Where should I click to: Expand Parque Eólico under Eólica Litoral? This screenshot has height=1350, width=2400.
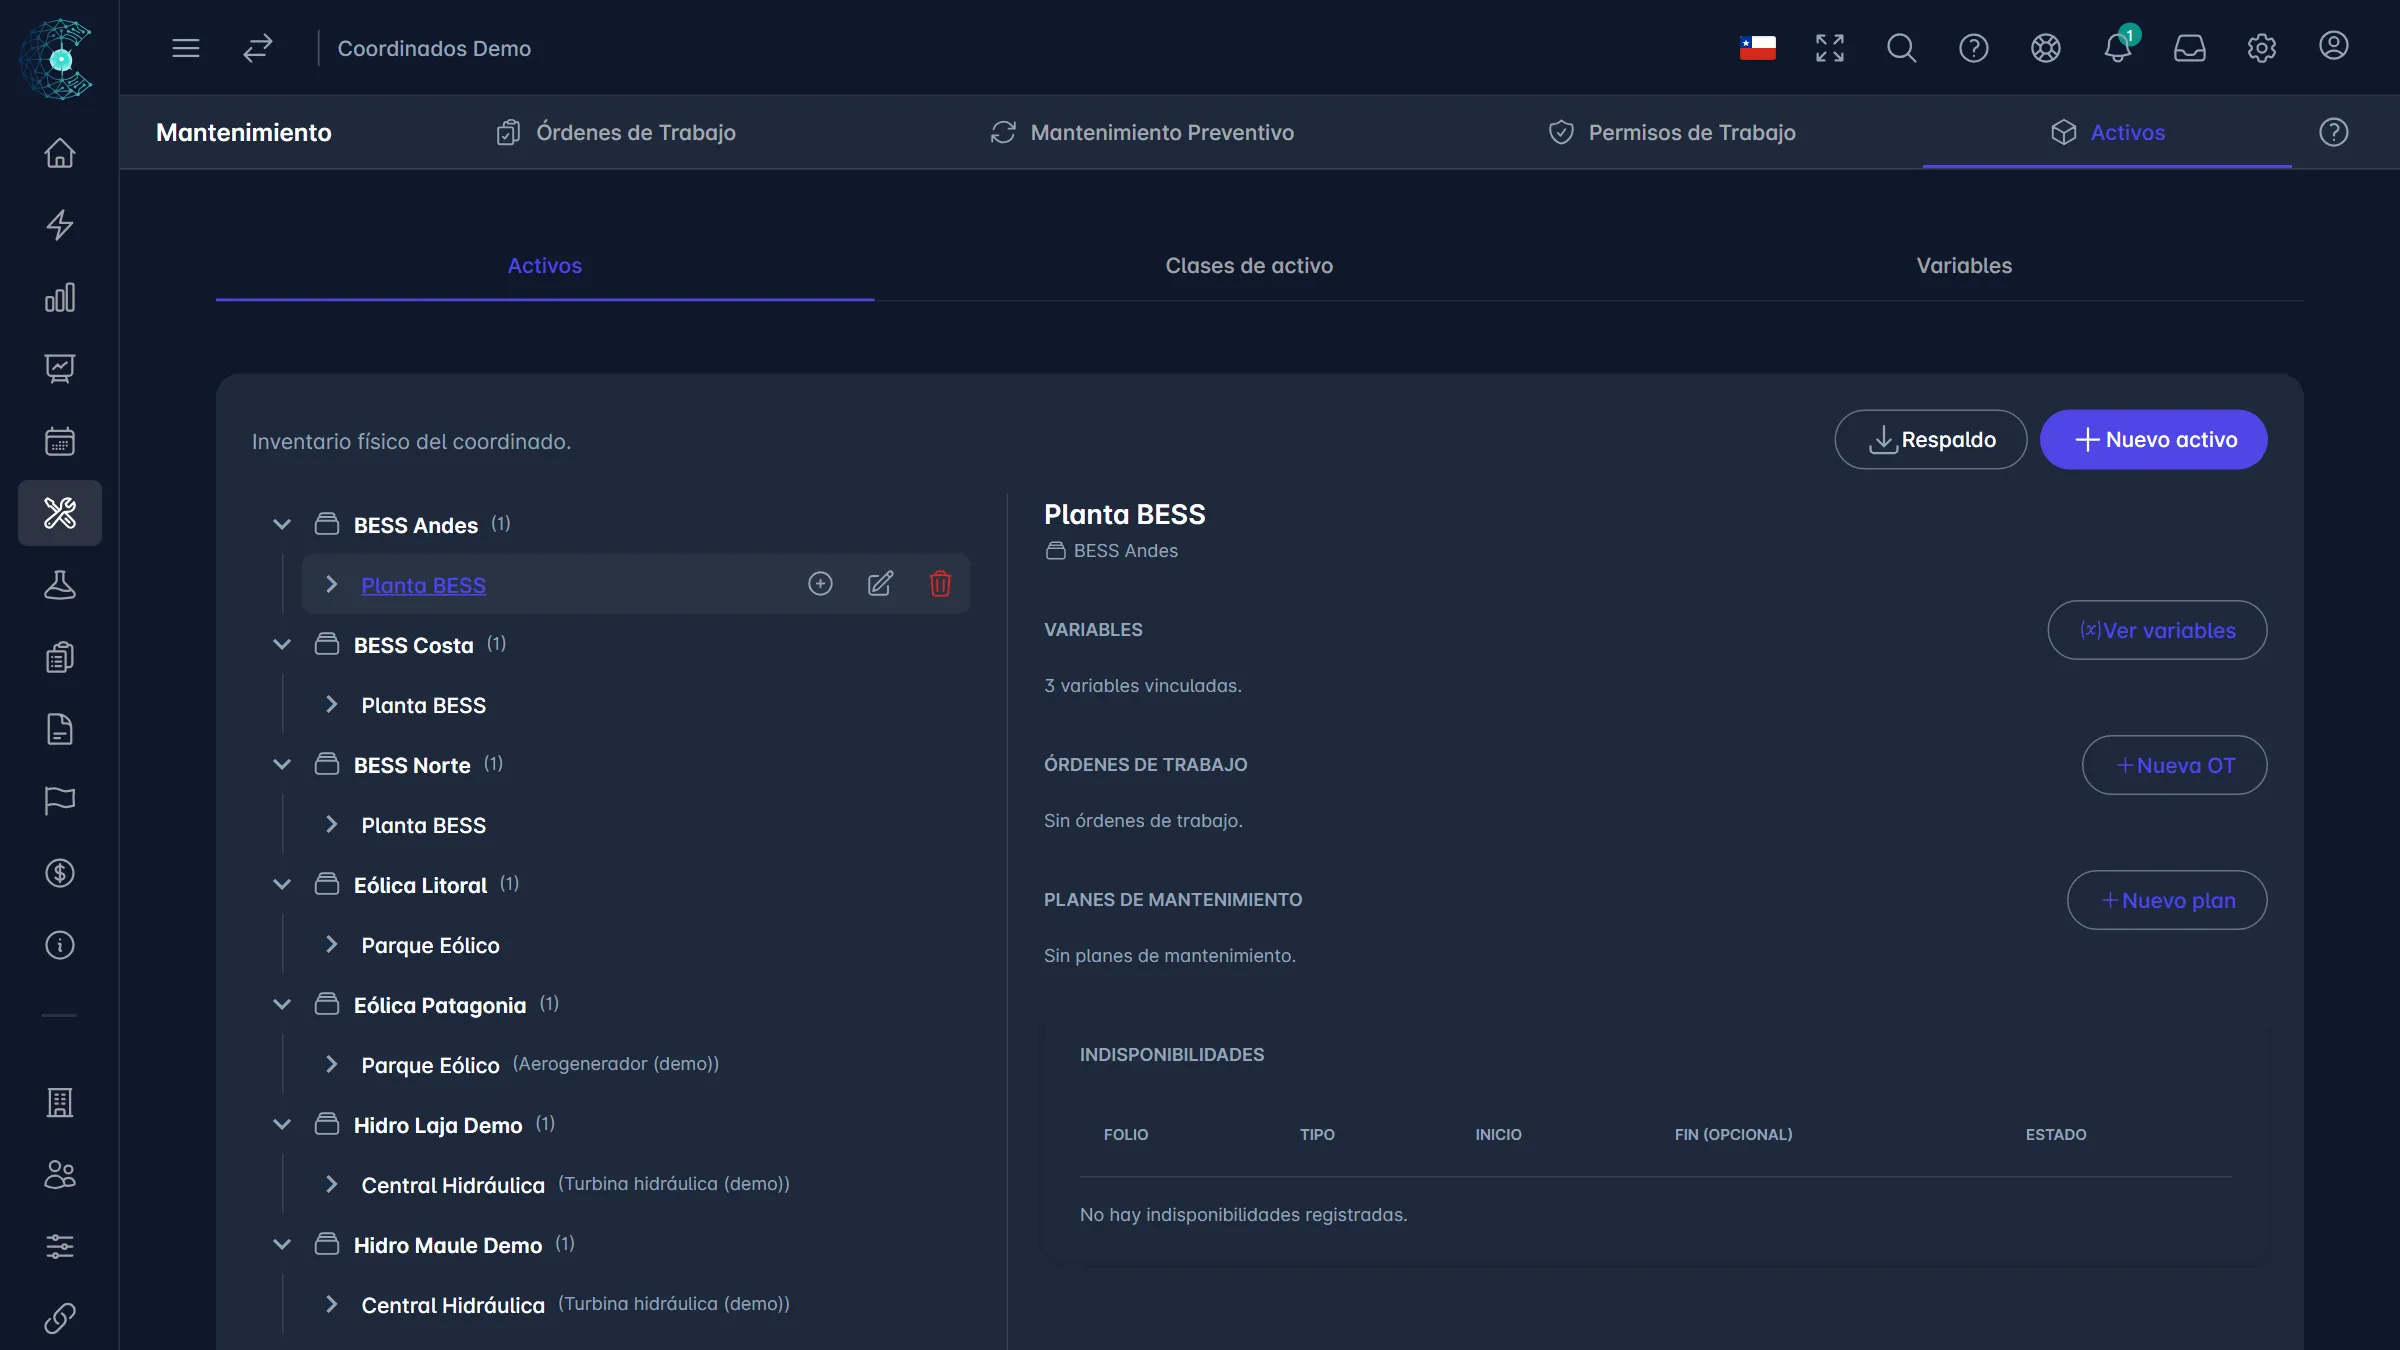click(x=332, y=944)
